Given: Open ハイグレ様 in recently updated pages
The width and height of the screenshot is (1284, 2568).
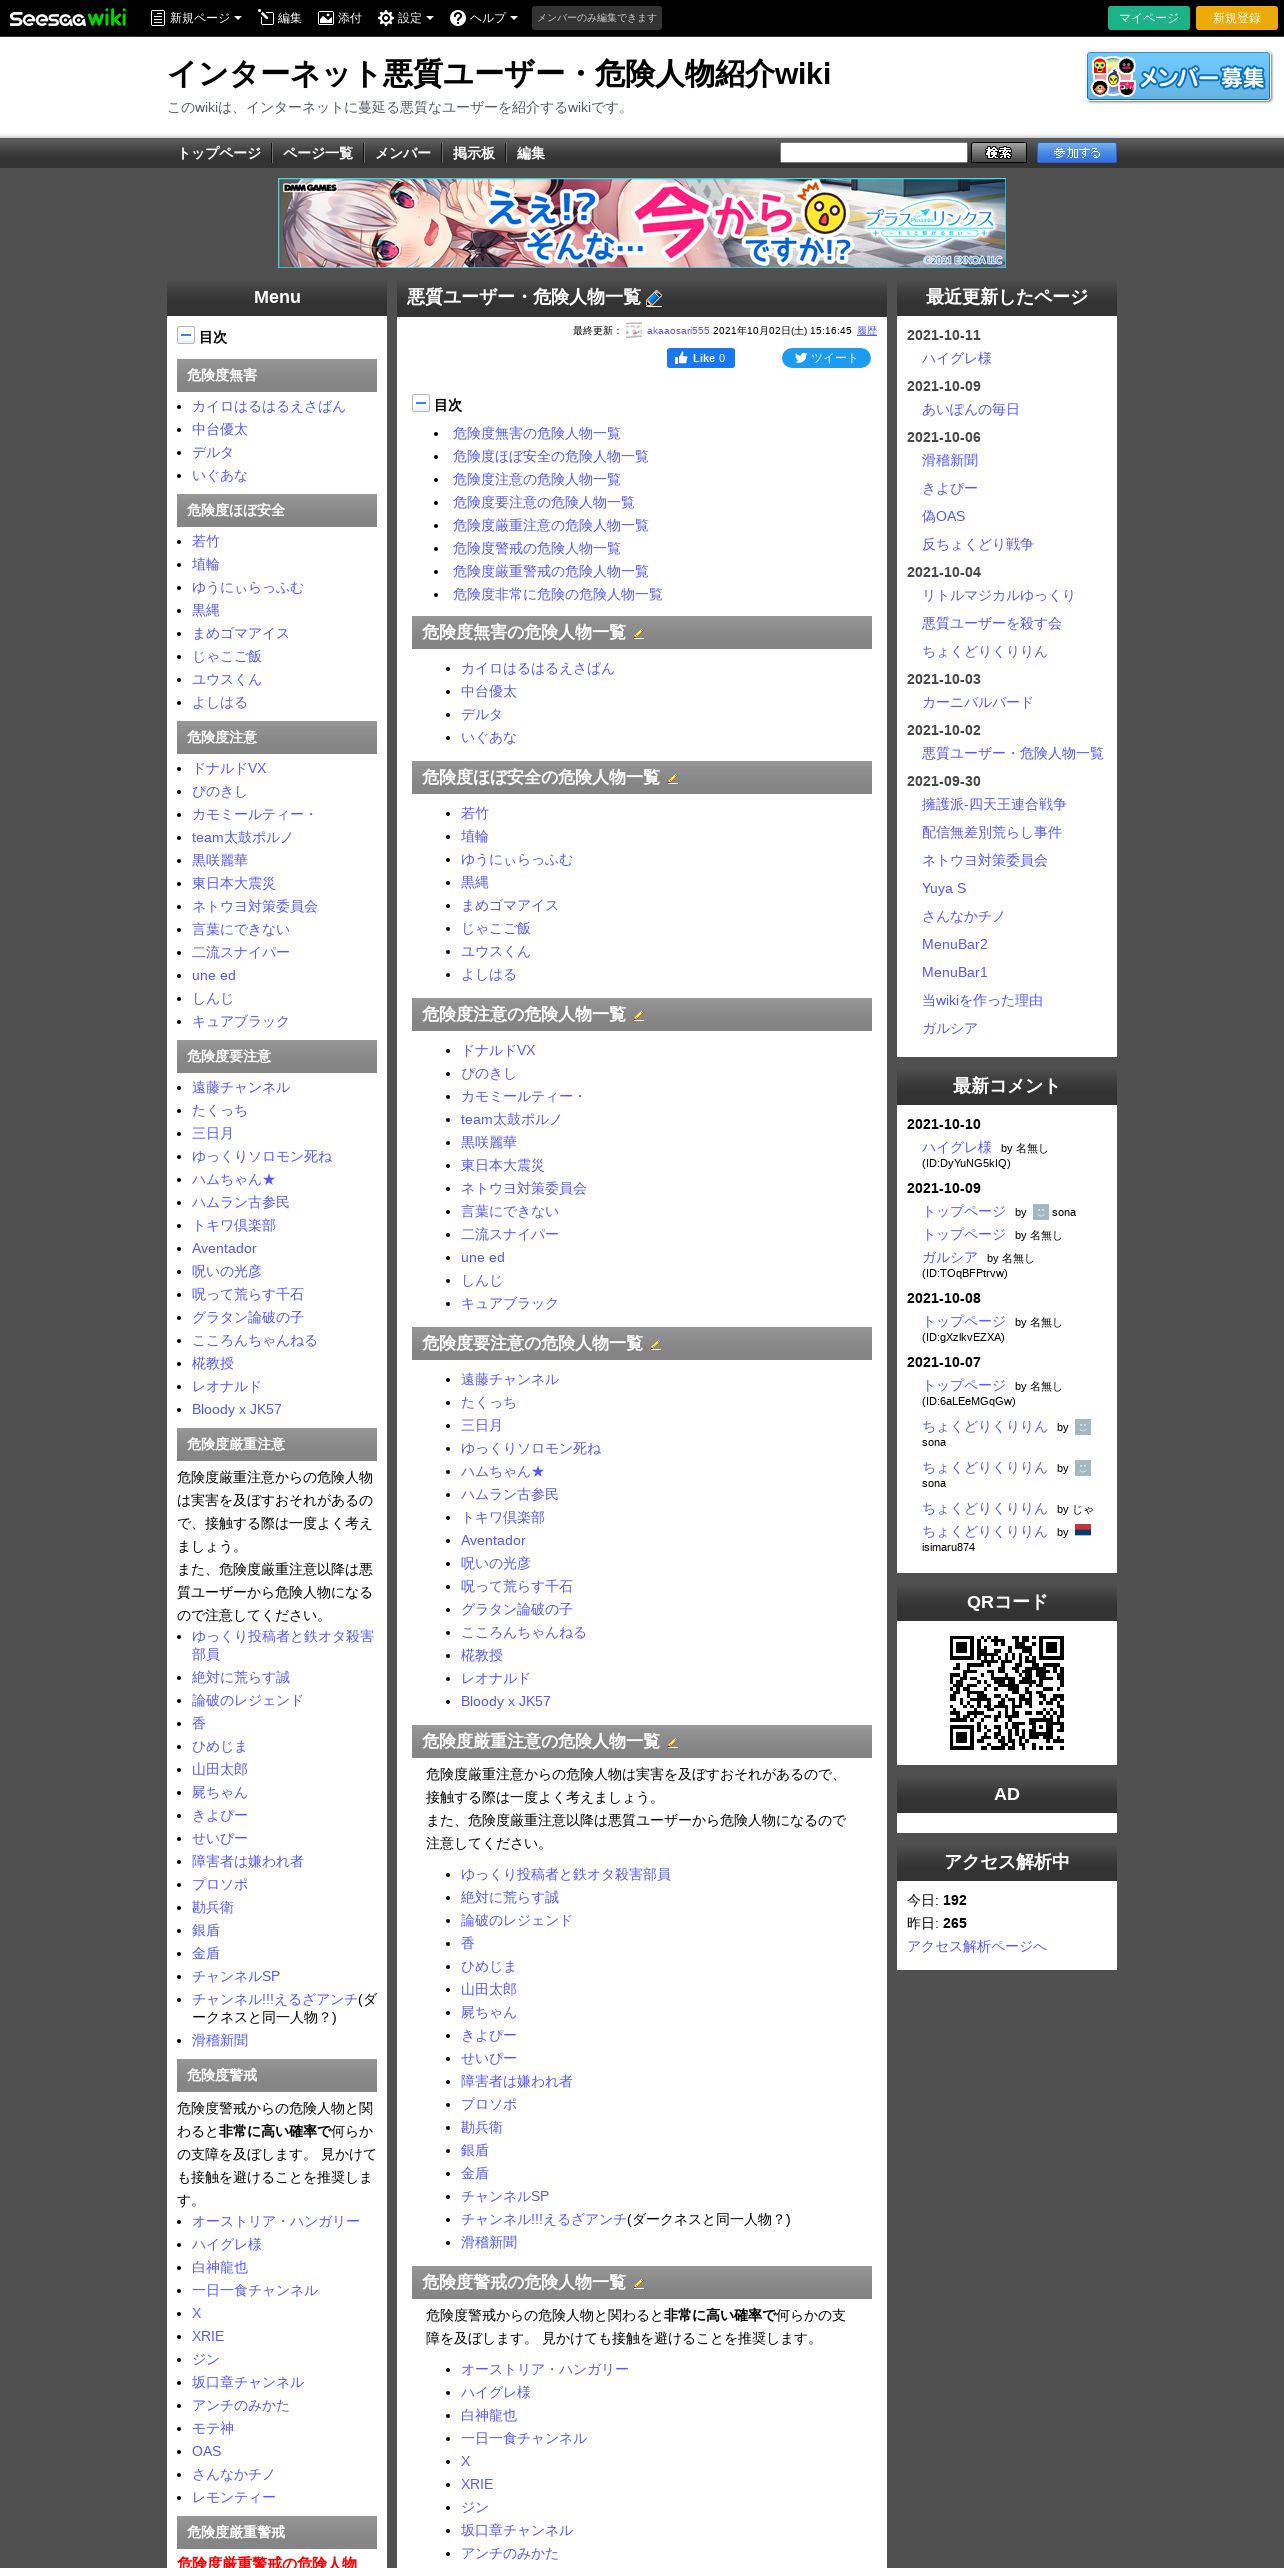Looking at the screenshot, I should tap(956, 358).
